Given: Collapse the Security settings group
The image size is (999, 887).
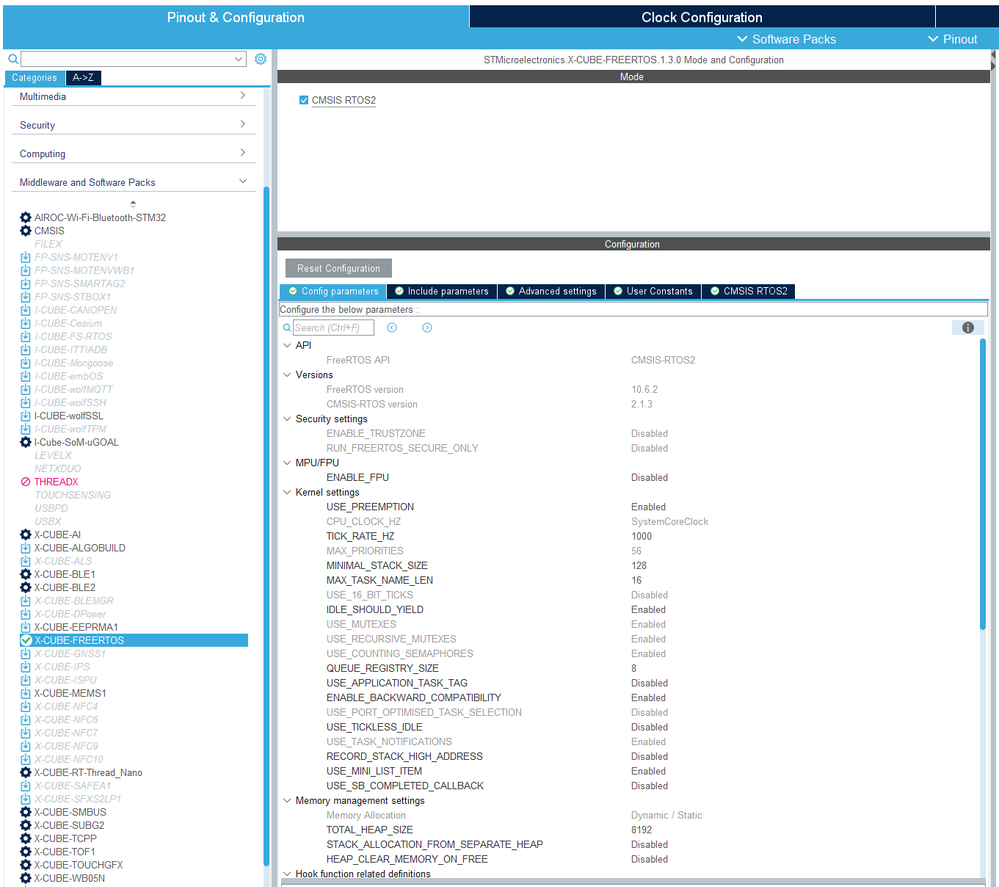Looking at the screenshot, I should point(287,419).
